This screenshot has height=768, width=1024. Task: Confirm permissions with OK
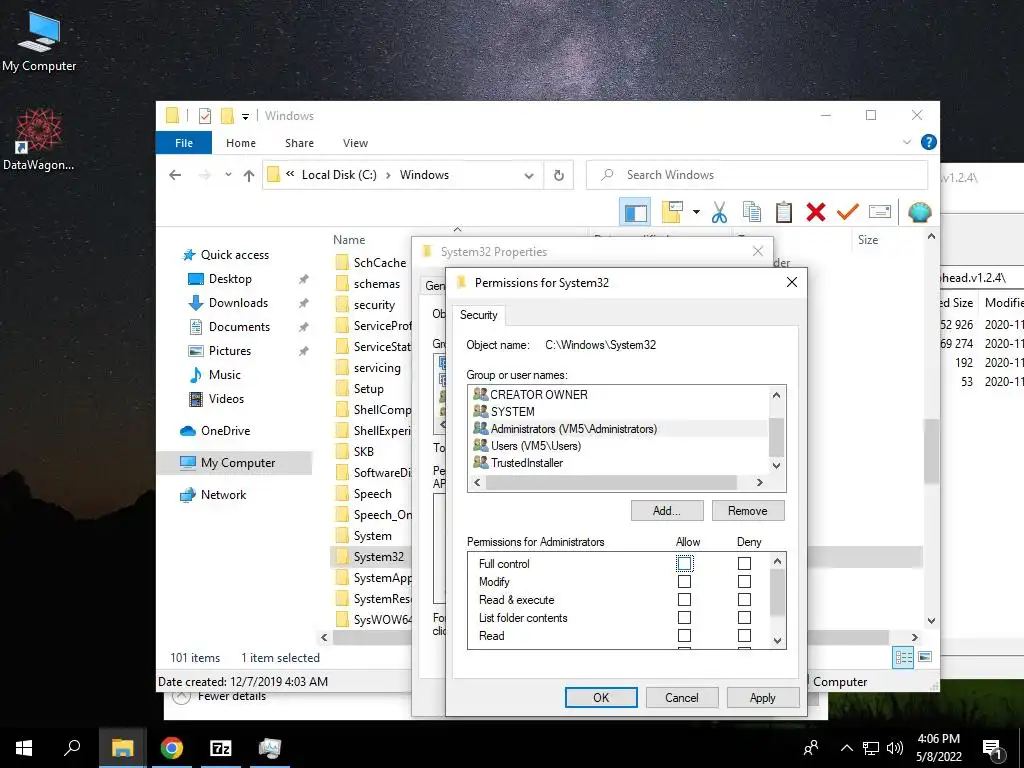pyautogui.click(x=601, y=697)
